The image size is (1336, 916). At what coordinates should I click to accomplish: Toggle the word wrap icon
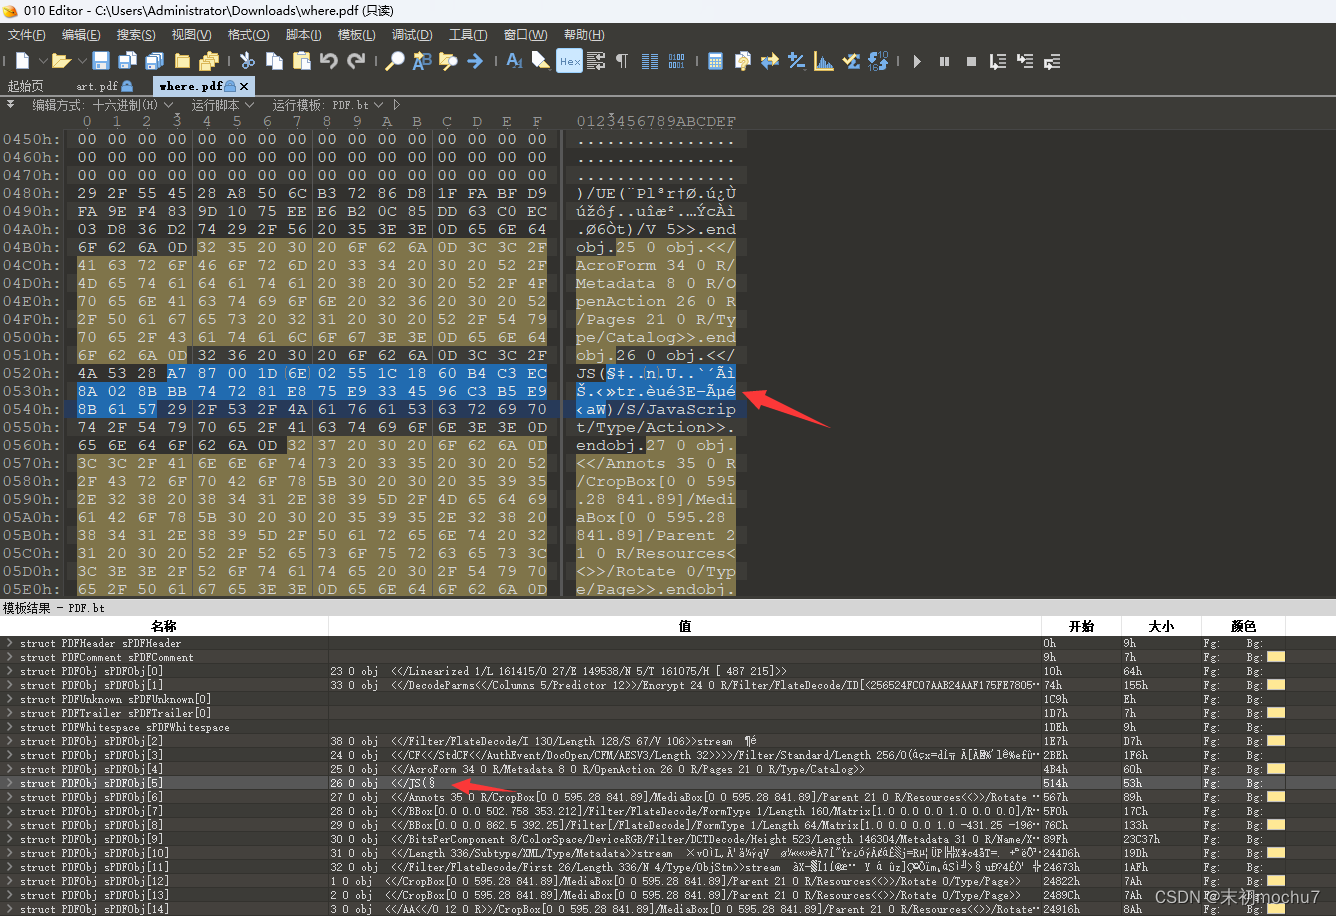click(x=596, y=61)
